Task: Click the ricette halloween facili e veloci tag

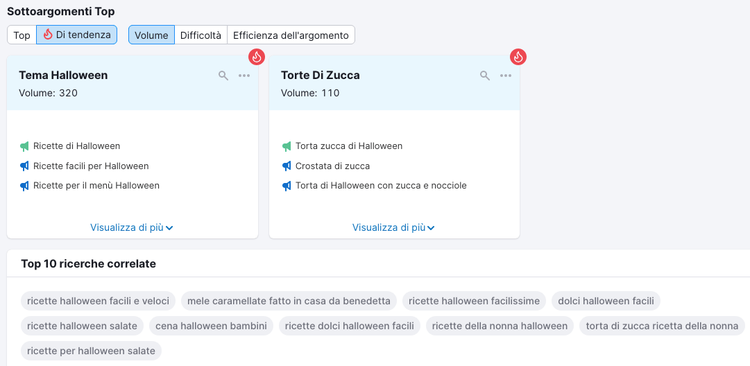Action: pos(98,301)
